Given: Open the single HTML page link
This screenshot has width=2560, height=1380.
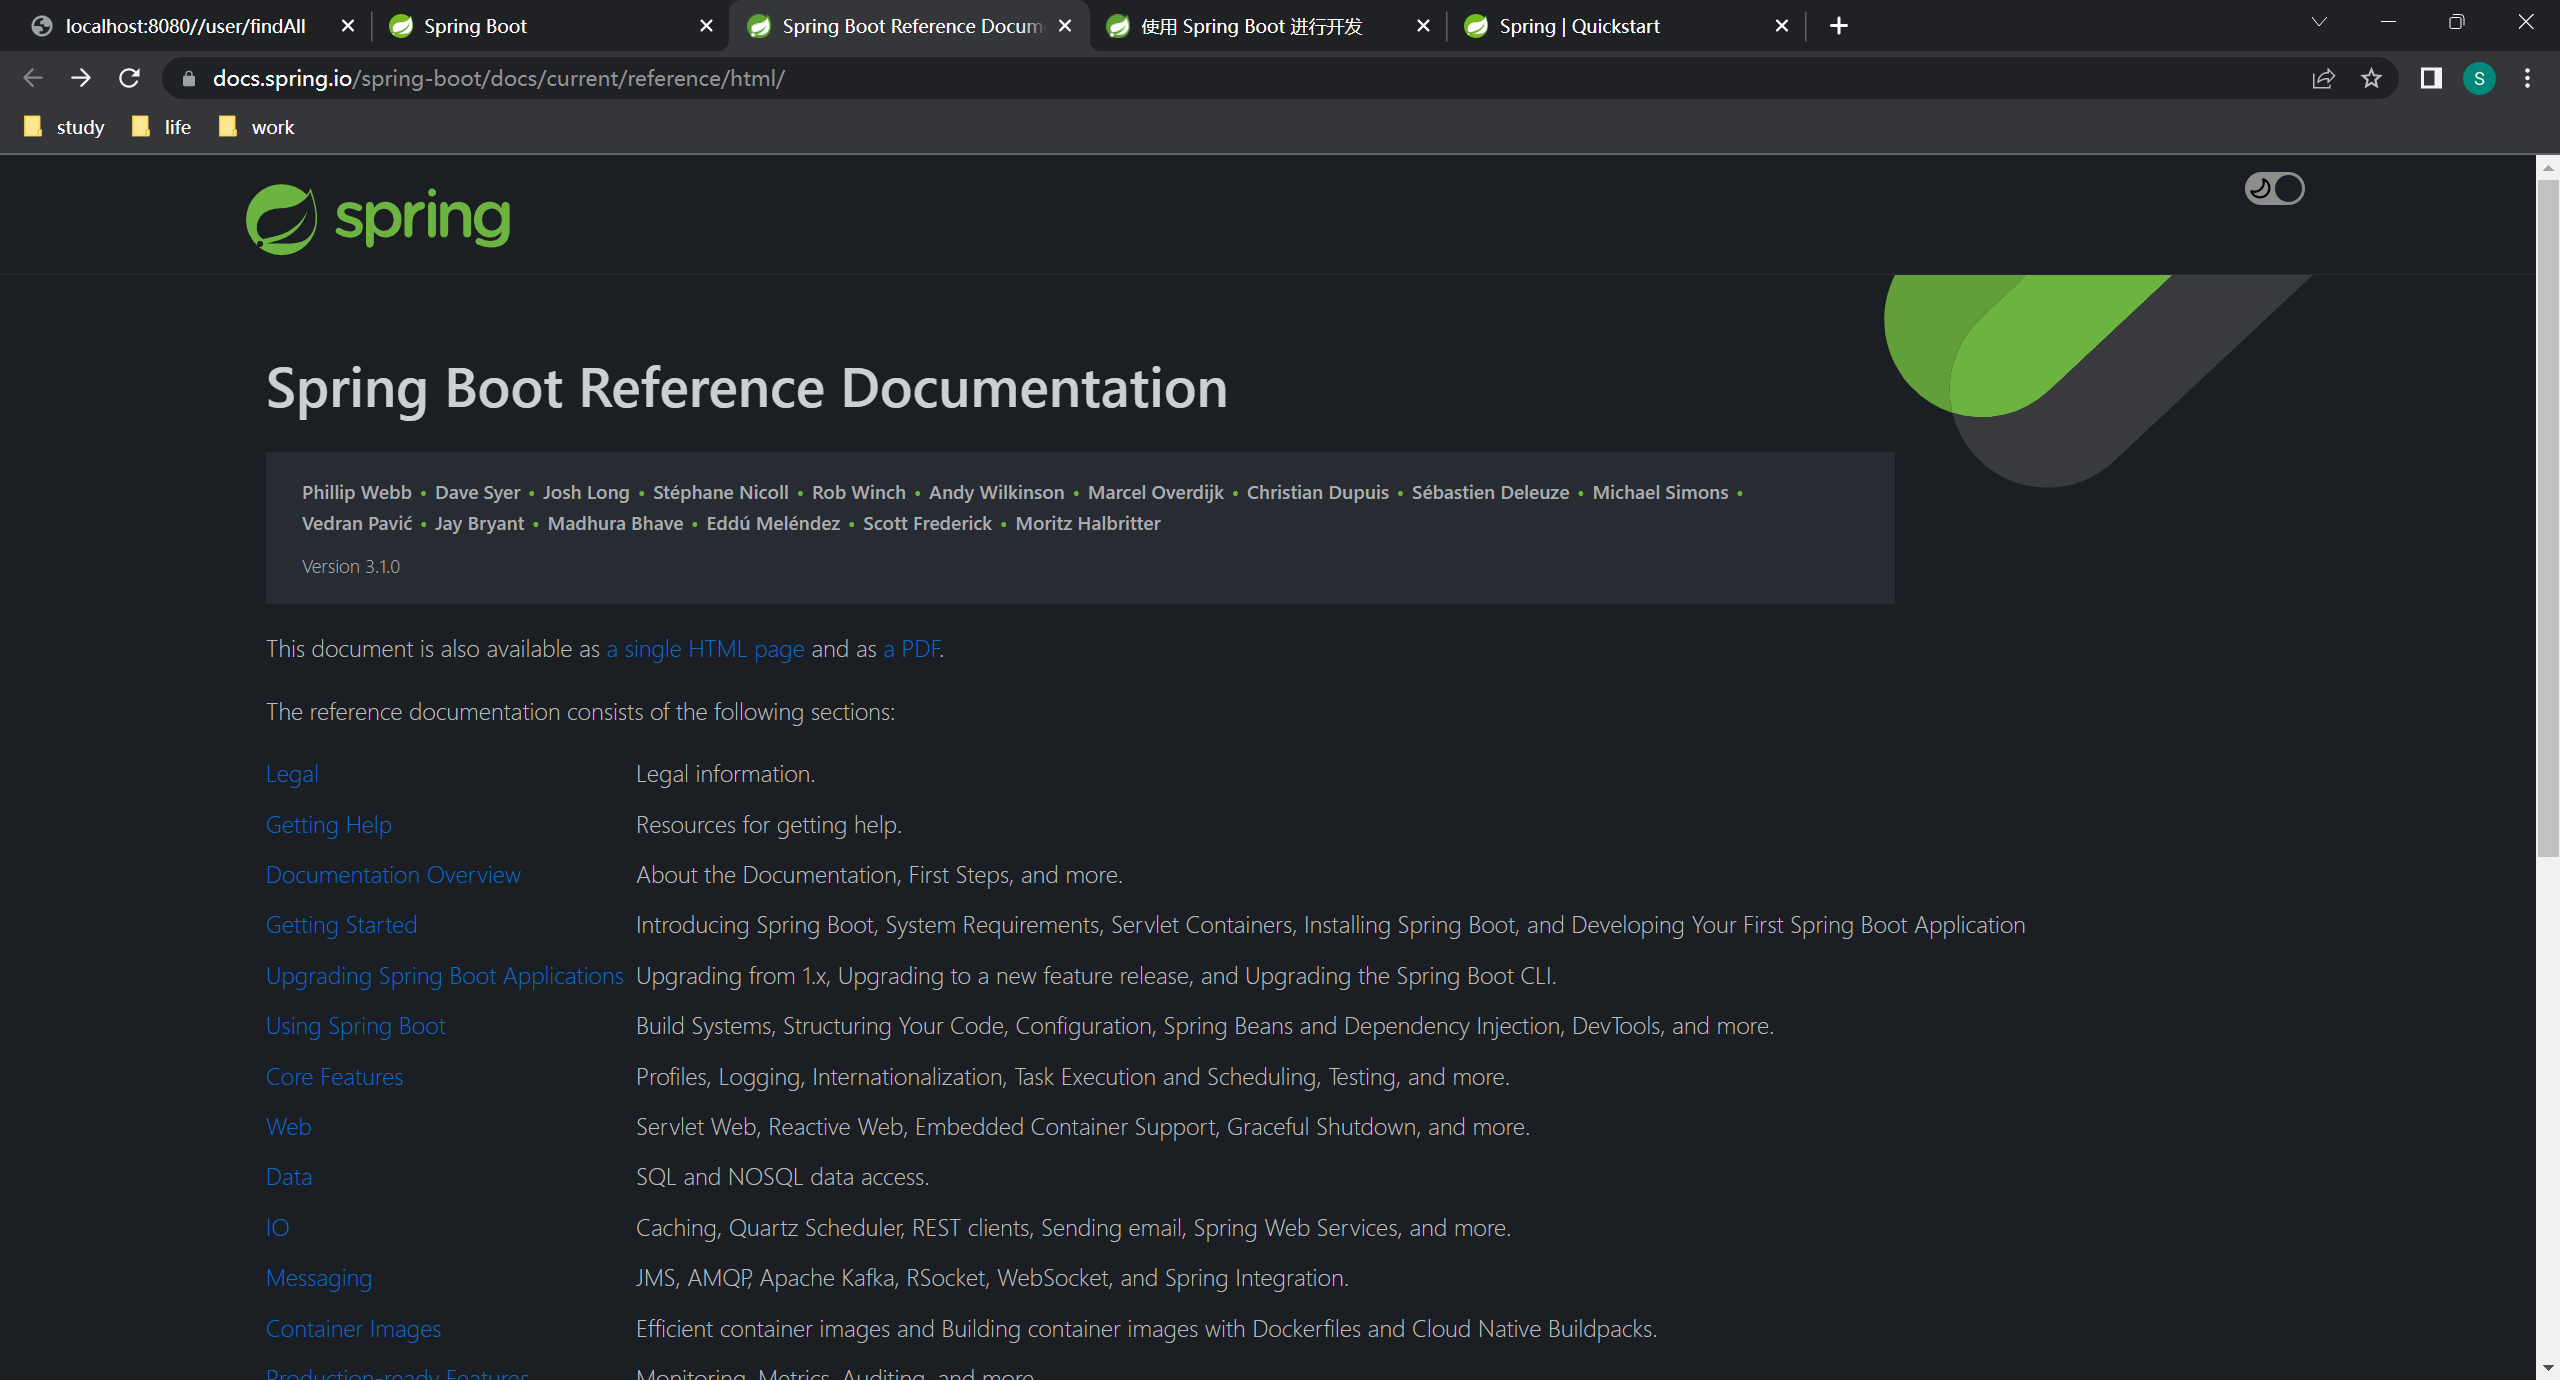Looking at the screenshot, I should coord(705,649).
